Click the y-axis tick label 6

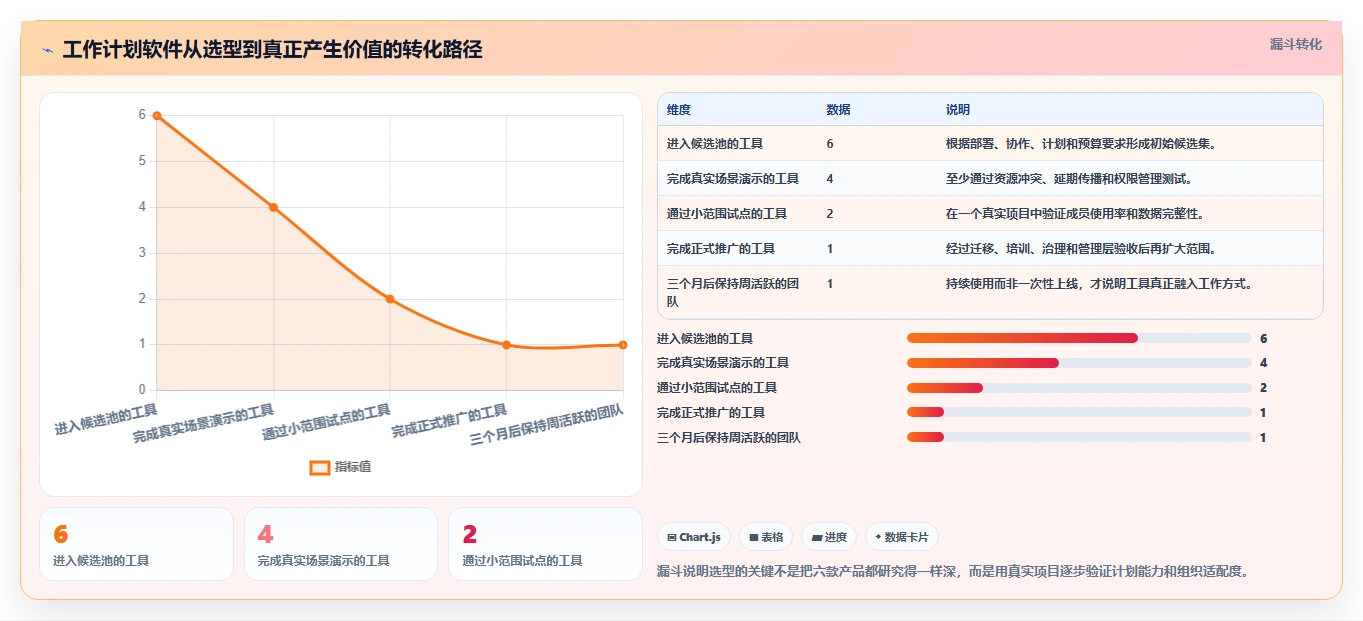[x=142, y=115]
